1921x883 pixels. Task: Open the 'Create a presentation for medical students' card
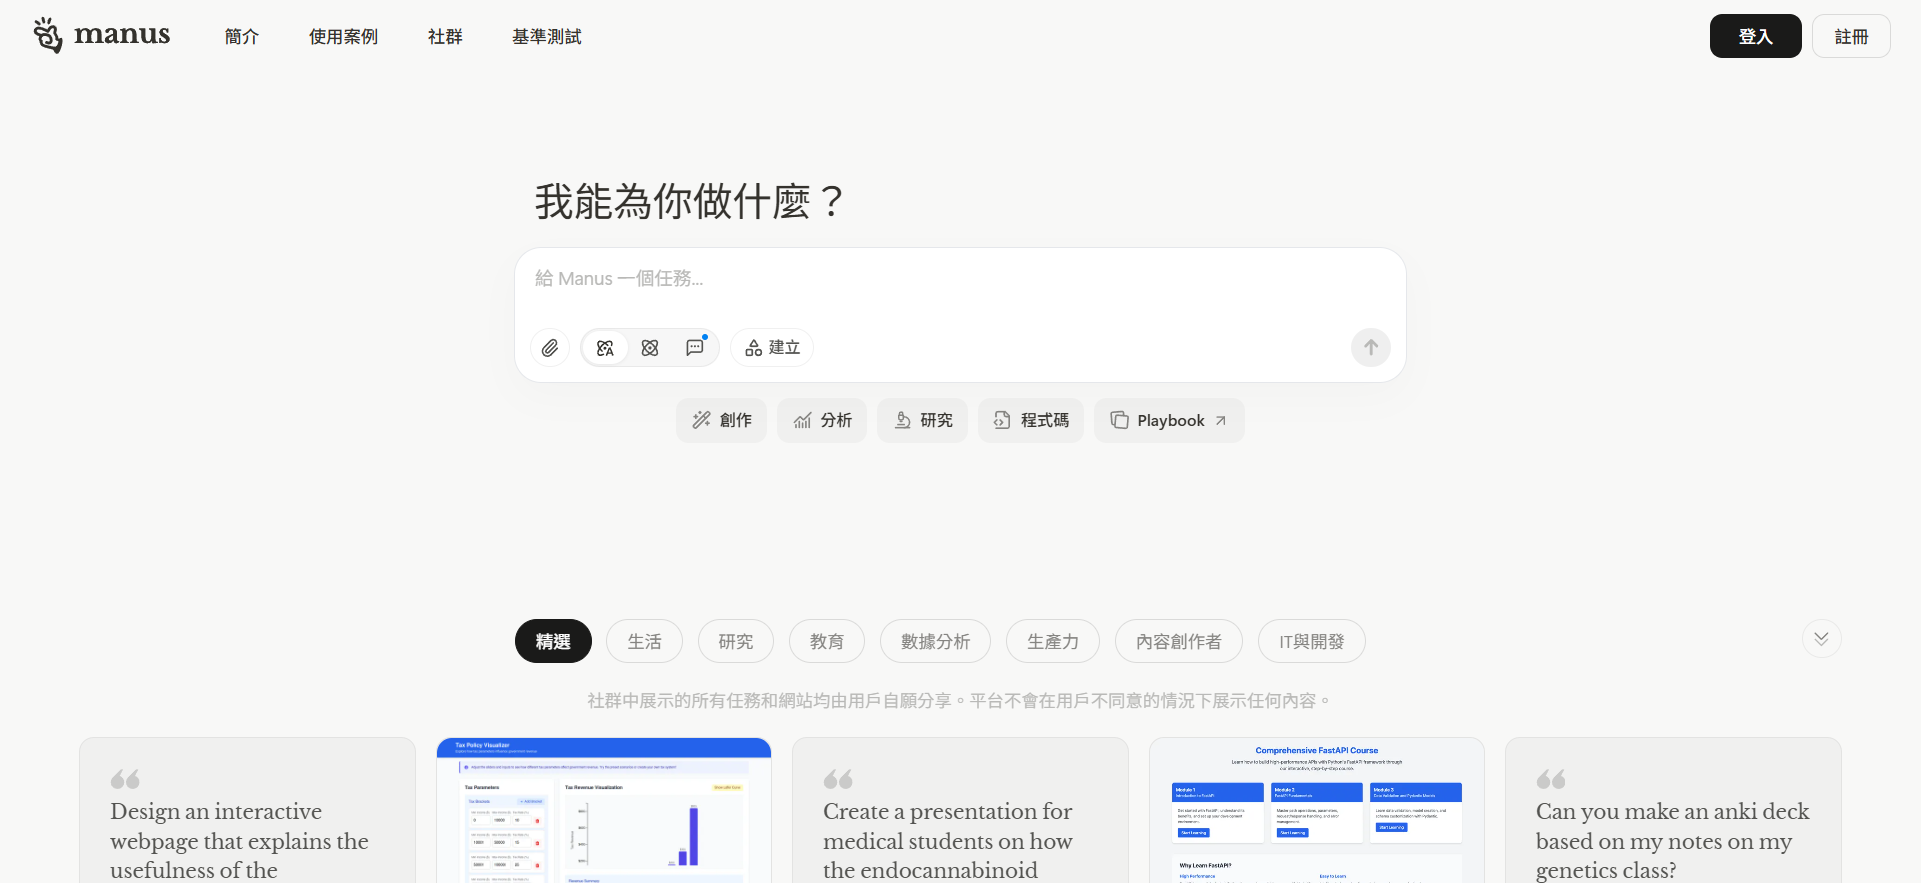(x=960, y=811)
